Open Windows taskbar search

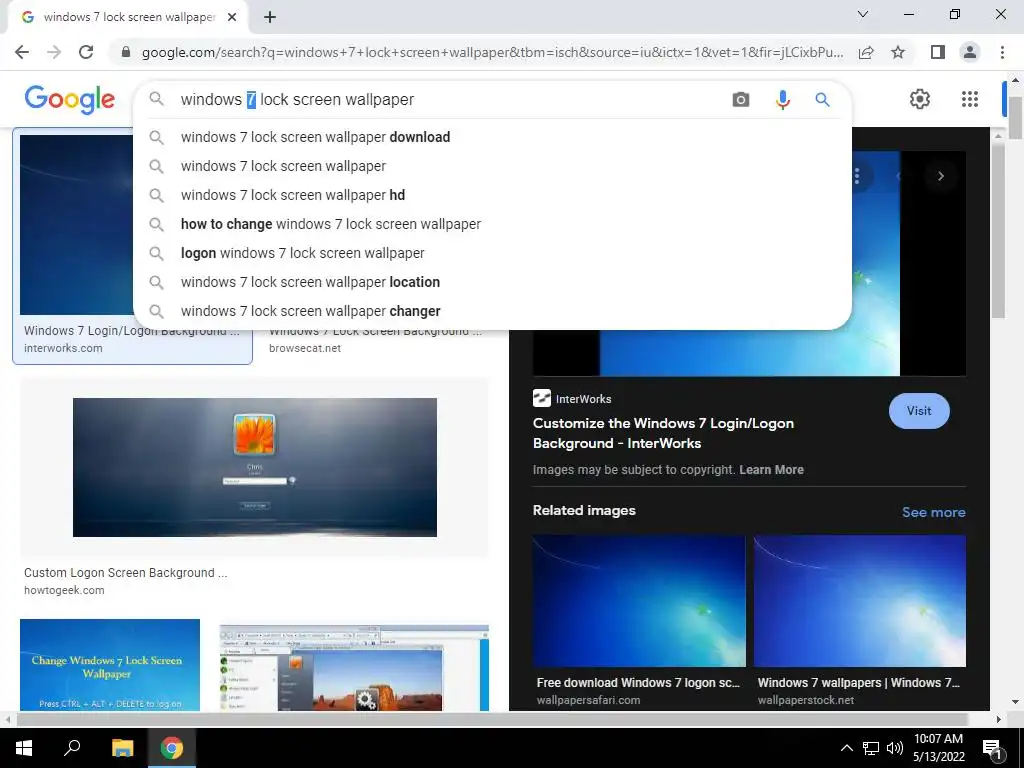(x=72, y=748)
